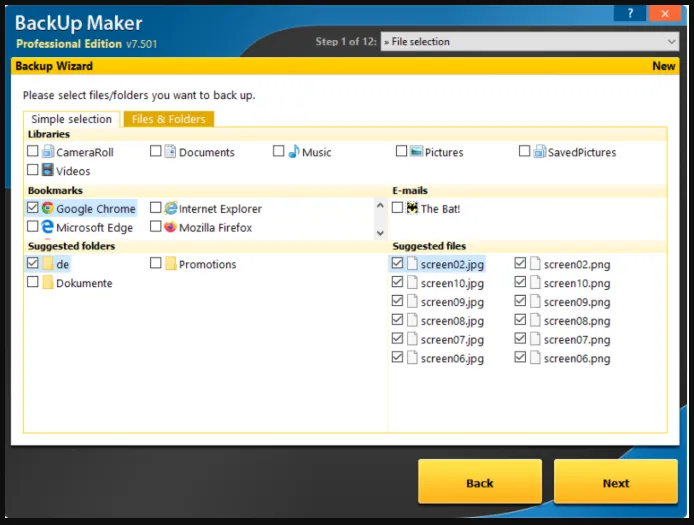This screenshot has height=525, width=694.
Task: Click Bookmarks list scroll down arrow
Action: [x=380, y=233]
